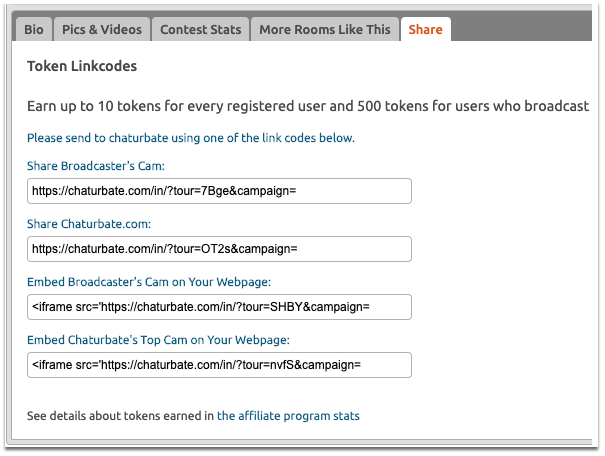Click the Embed Broadcaster's Cam iframe field
The height and width of the screenshot is (456, 605).
[x=219, y=307]
